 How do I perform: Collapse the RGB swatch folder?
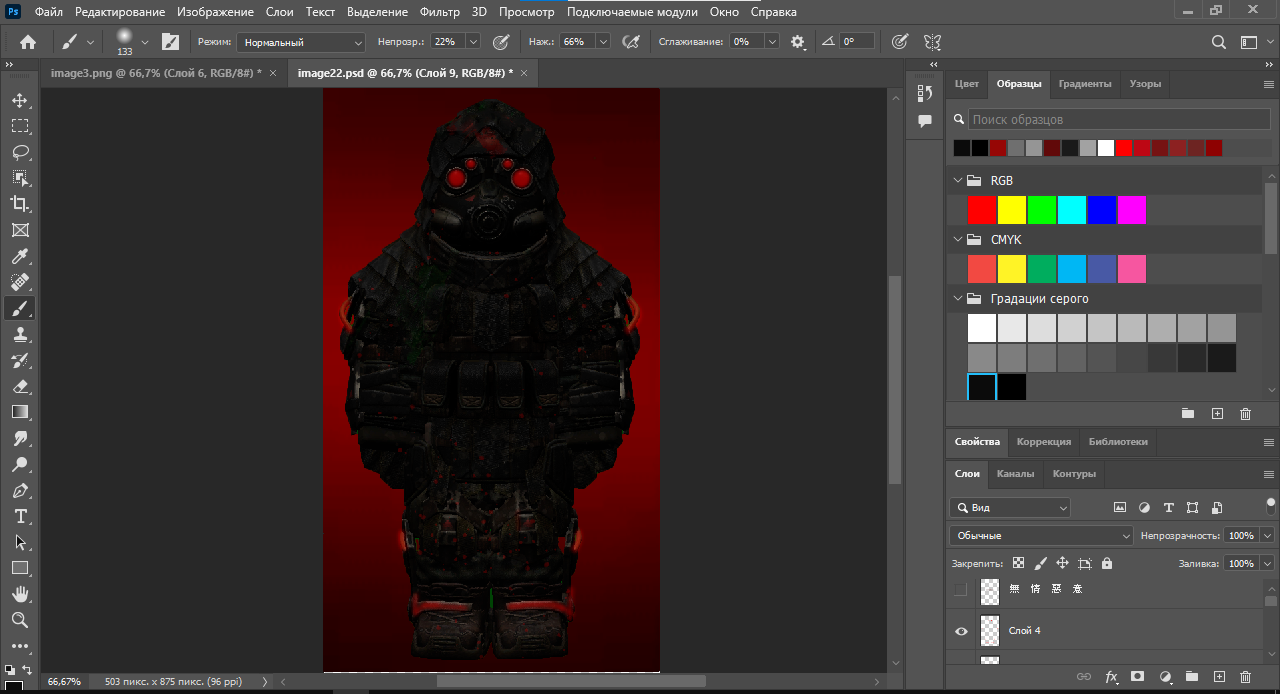(958, 181)
